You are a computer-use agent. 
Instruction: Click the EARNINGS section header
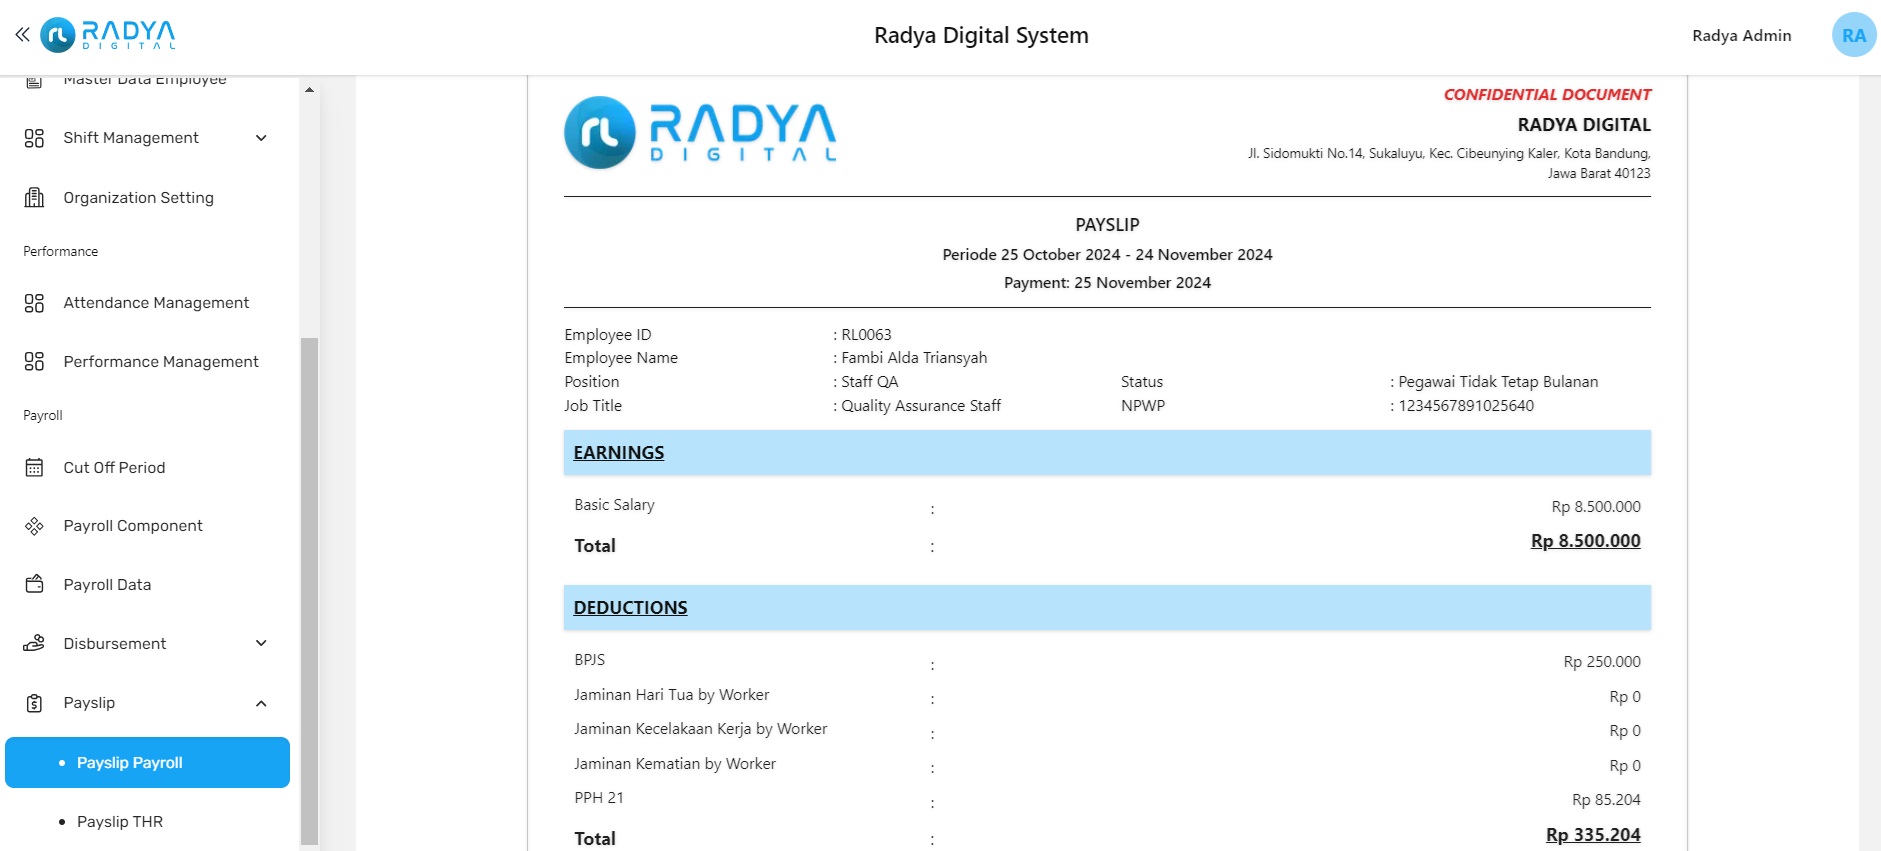coord(1107,453)
